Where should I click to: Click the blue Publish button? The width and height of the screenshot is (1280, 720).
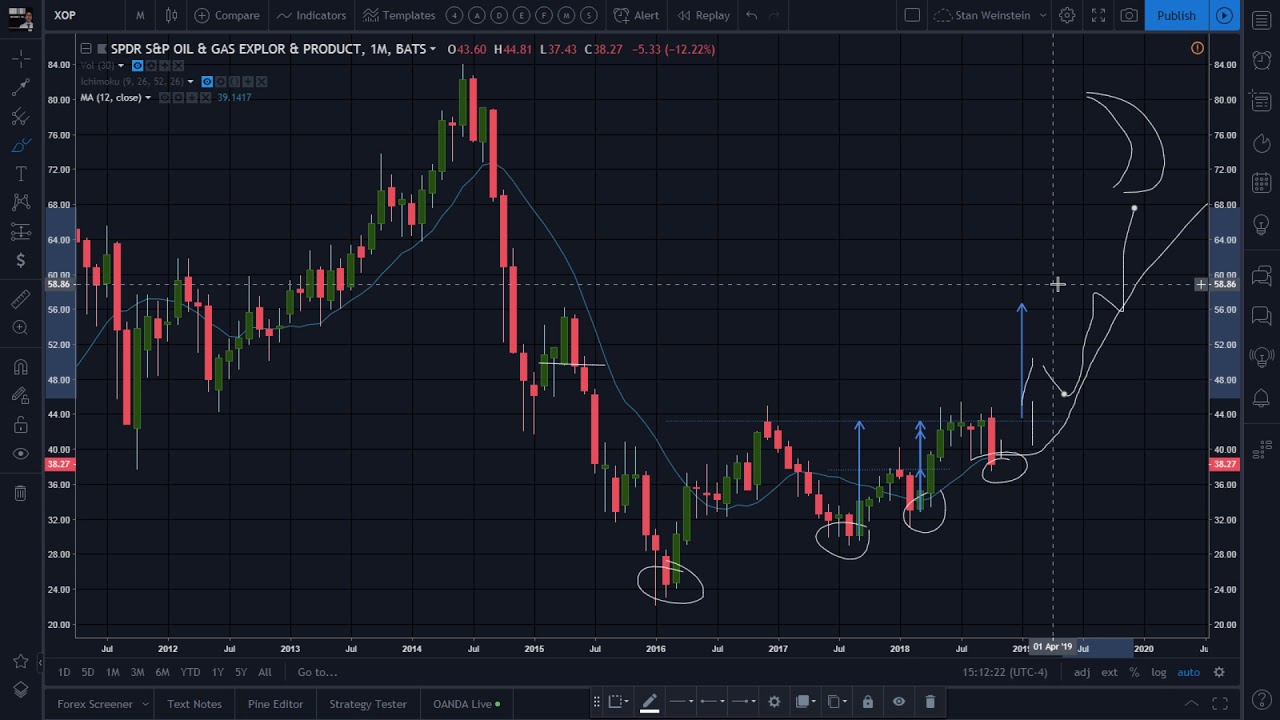click(x=1176, y=15)
